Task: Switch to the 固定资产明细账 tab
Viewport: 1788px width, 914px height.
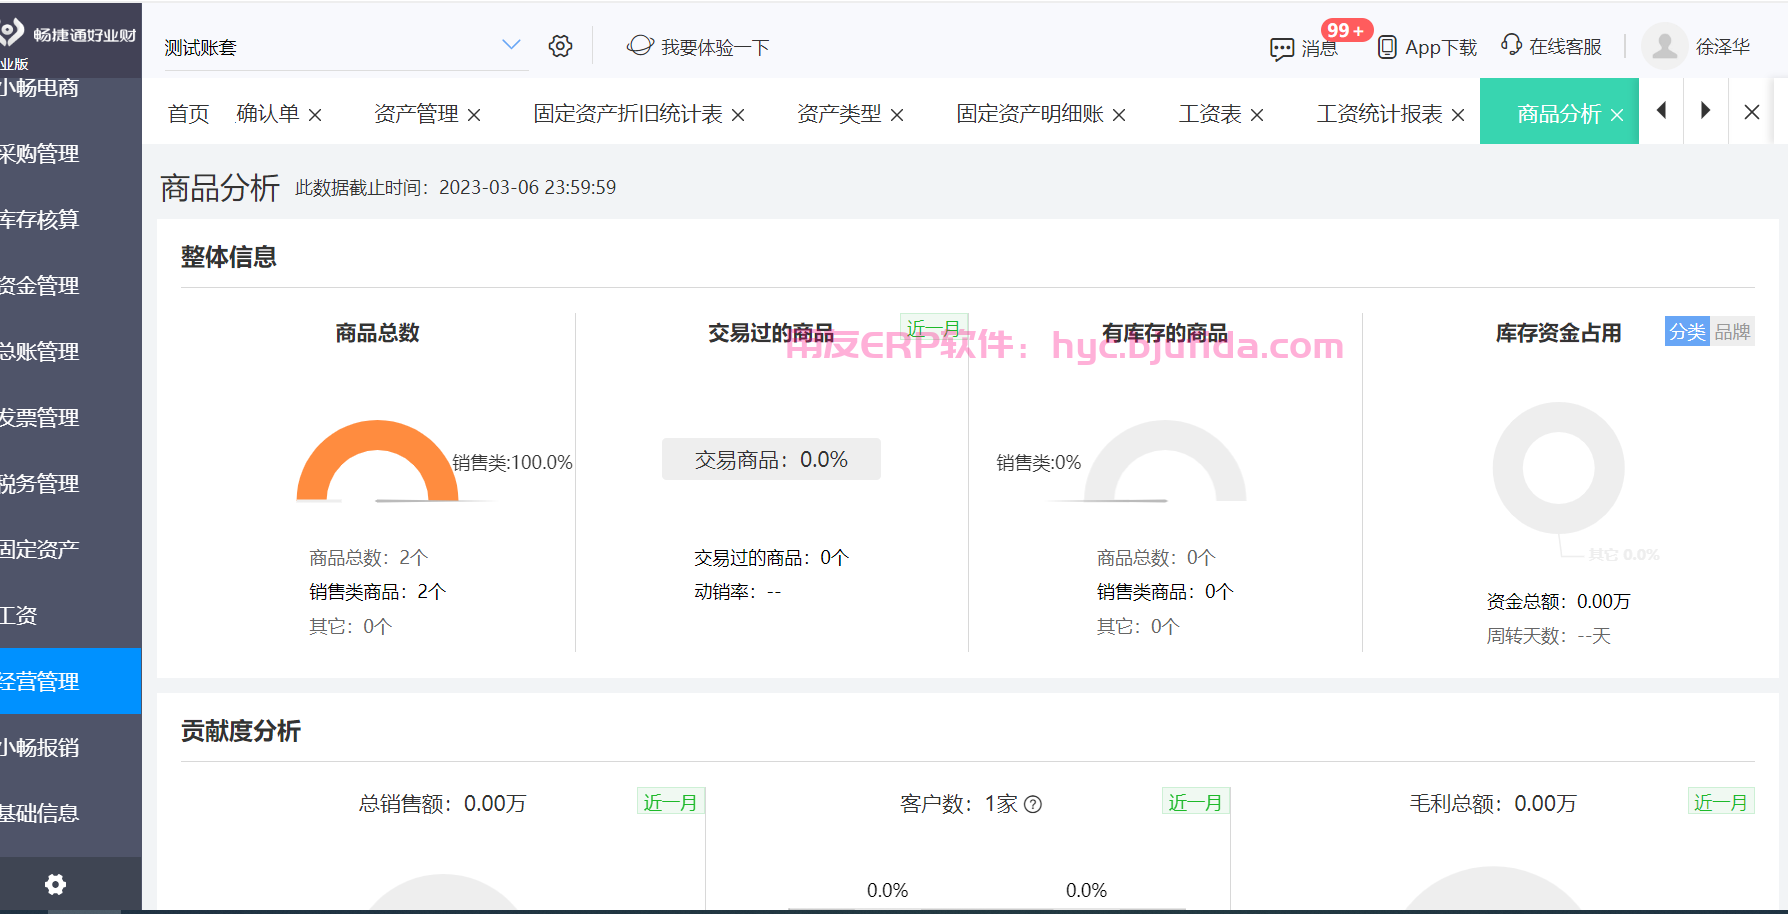Action: coord(1030,114)
